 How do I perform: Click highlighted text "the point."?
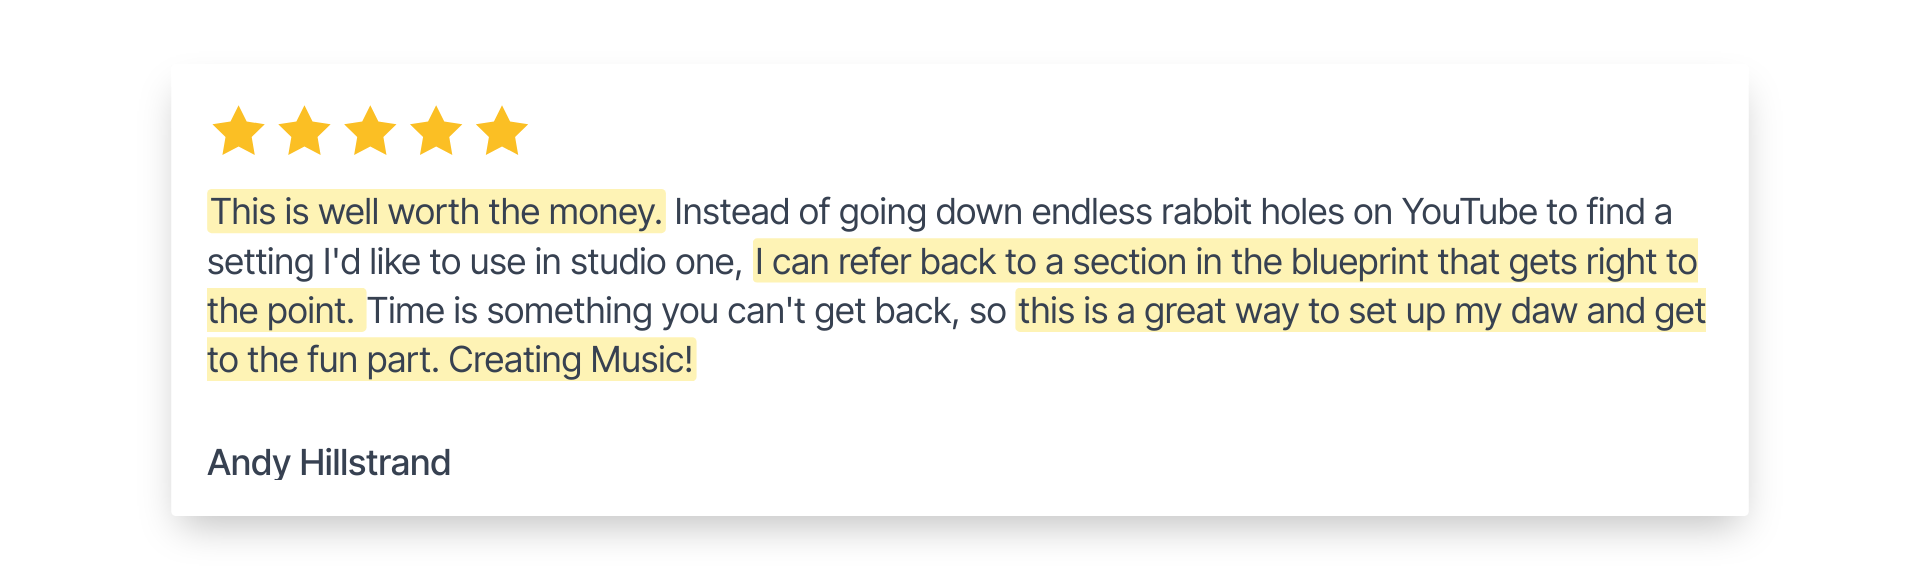(x=281, y=311)
